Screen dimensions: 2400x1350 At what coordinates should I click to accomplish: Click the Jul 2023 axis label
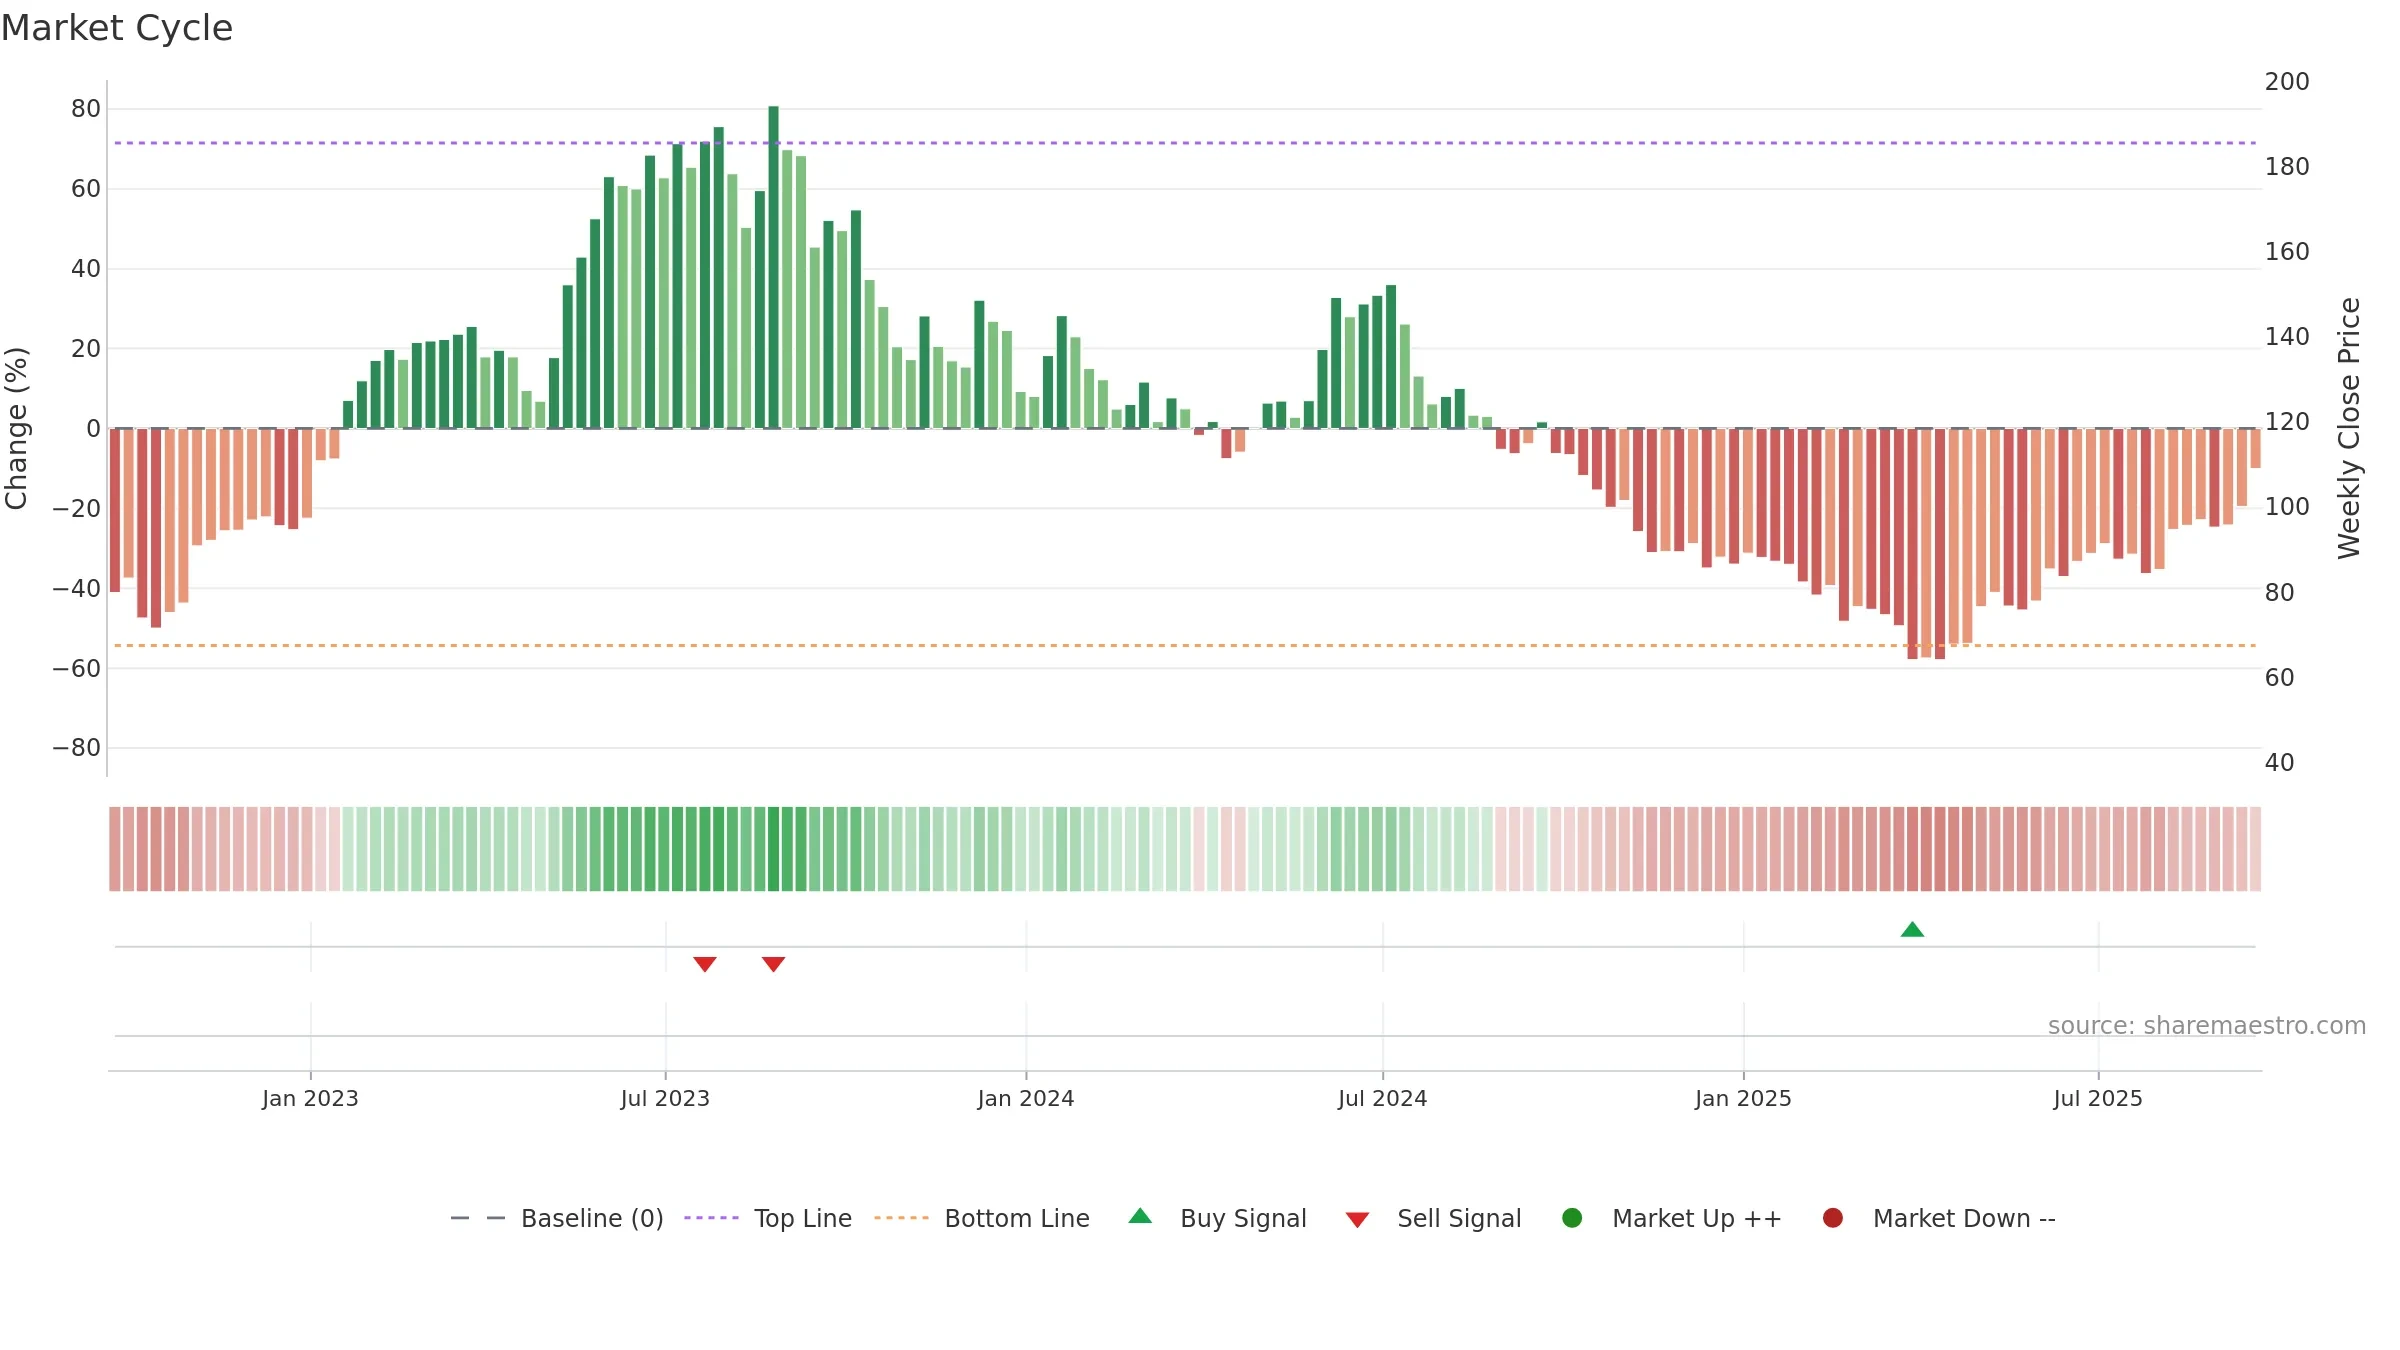click(x=665, y=1098)
